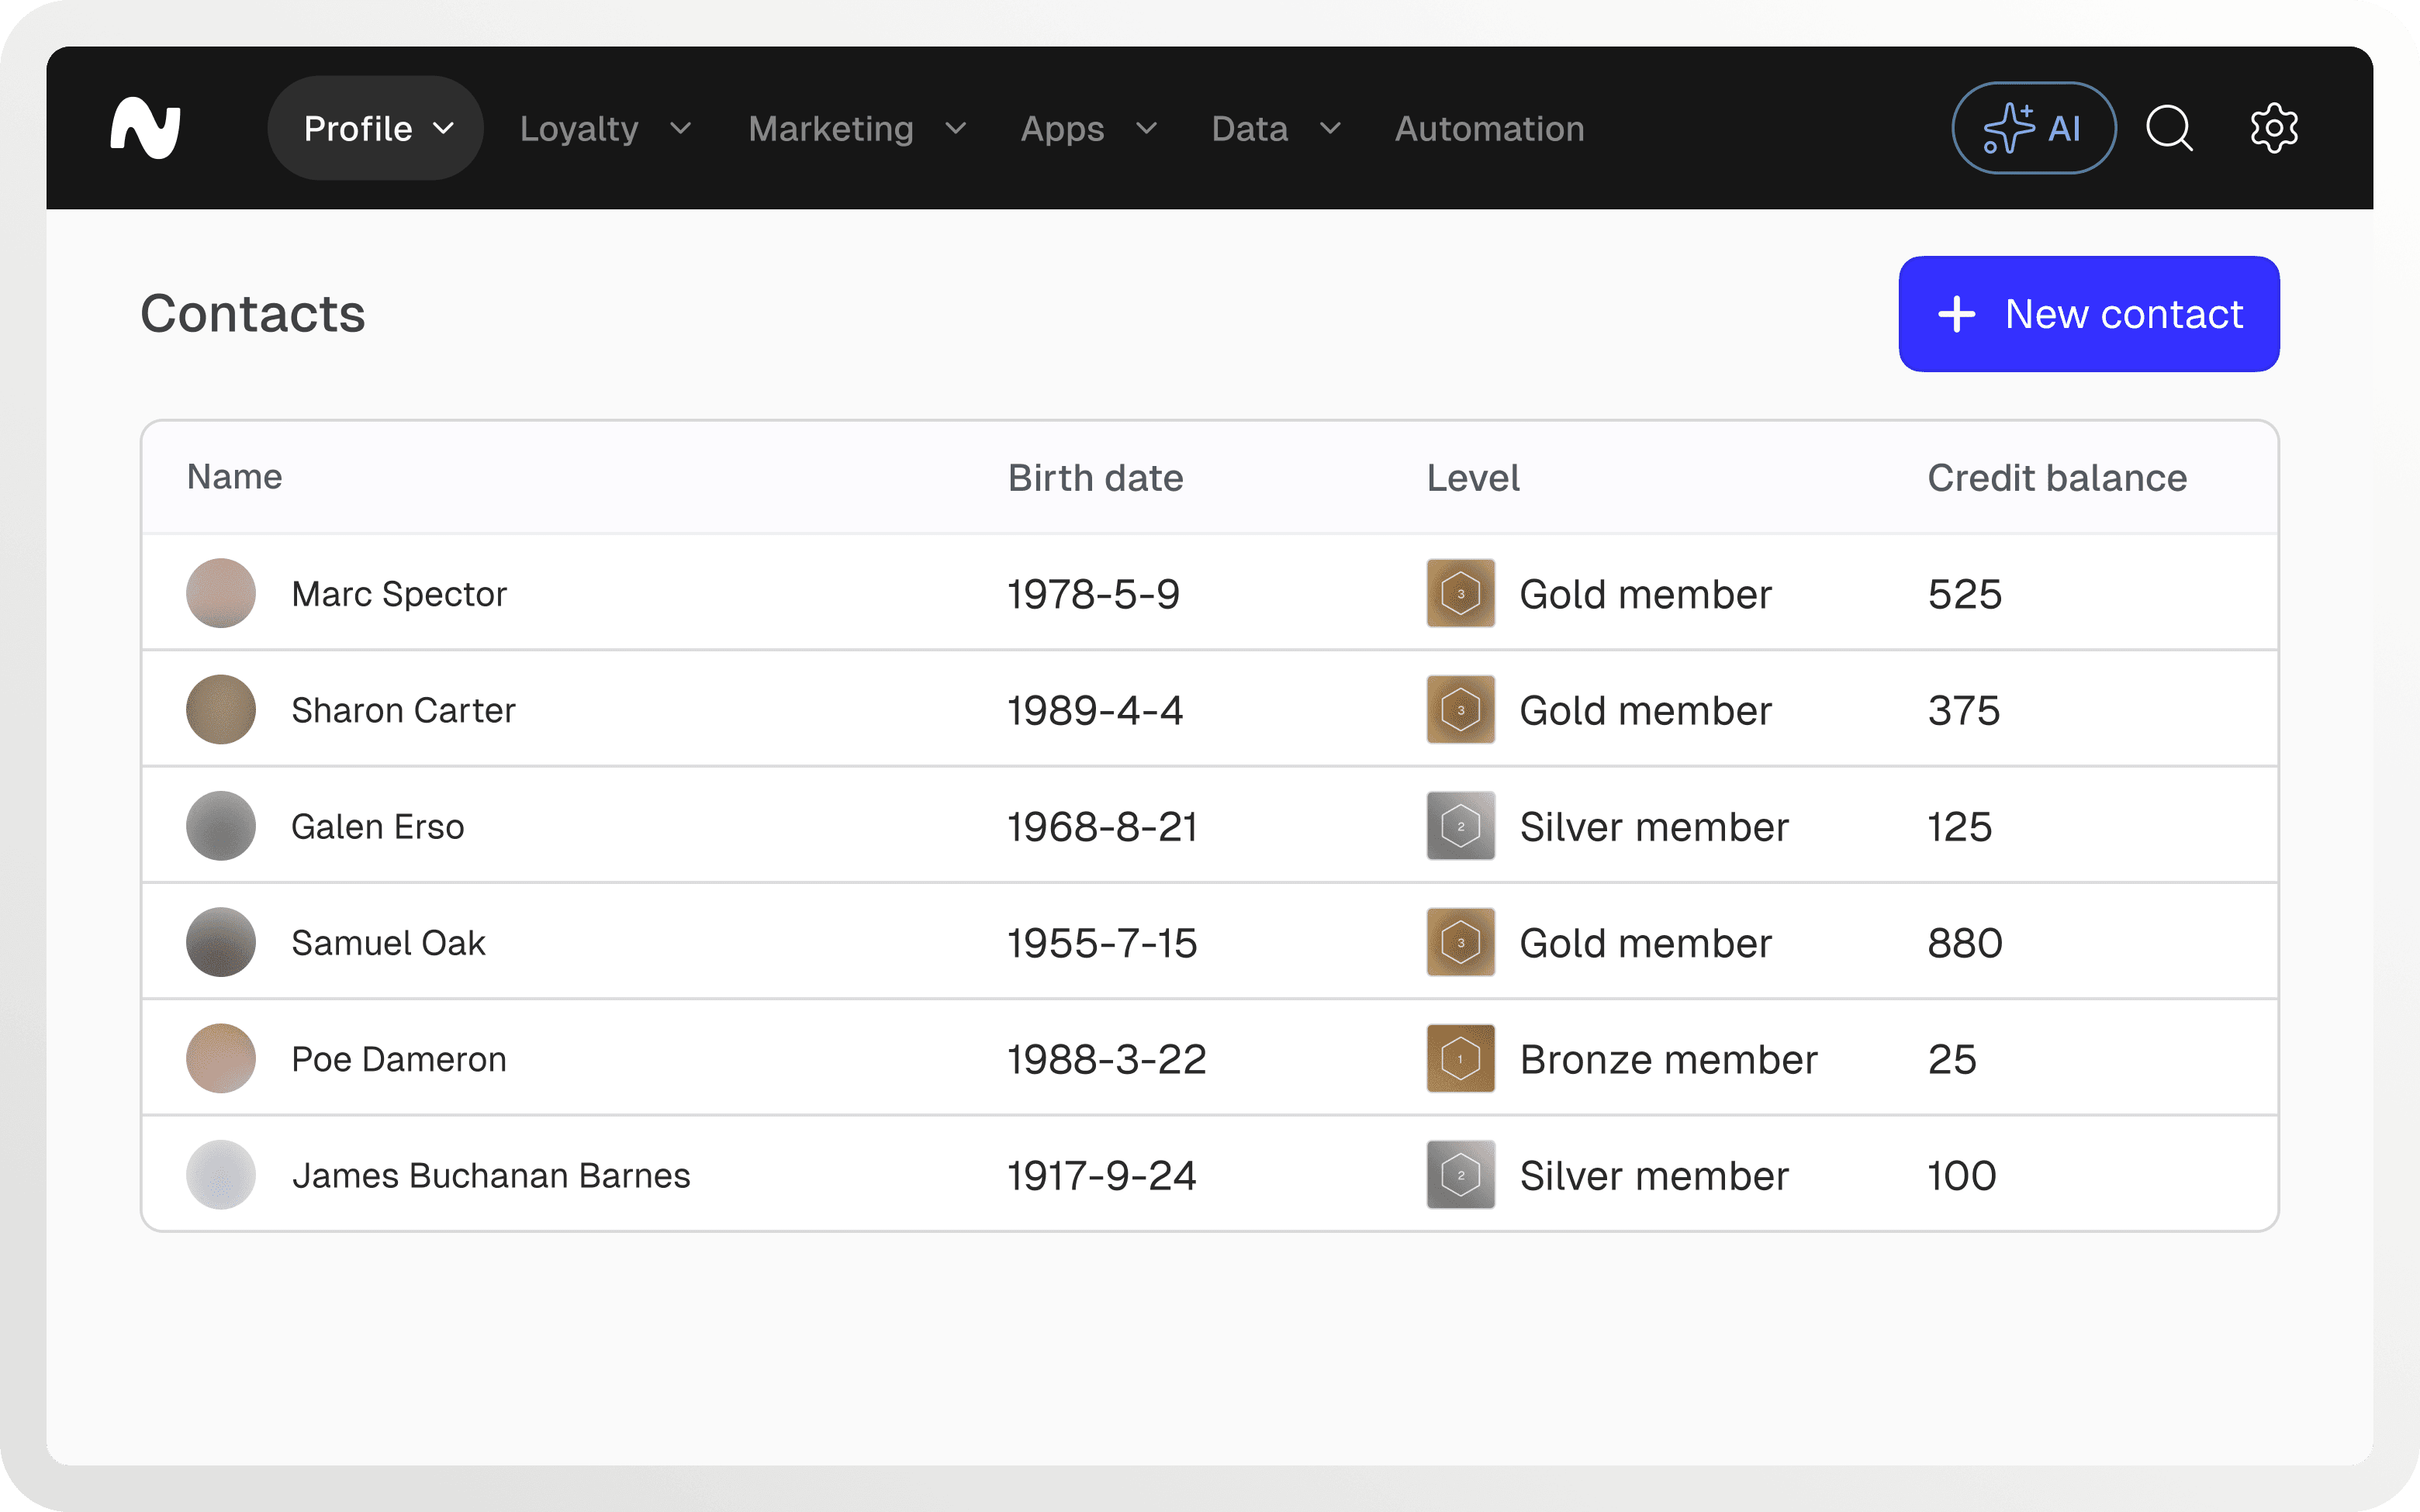The height and width of the screenshot is (1512, 2420).
Task: Open settings via the gear icon
Action: 2274,128
